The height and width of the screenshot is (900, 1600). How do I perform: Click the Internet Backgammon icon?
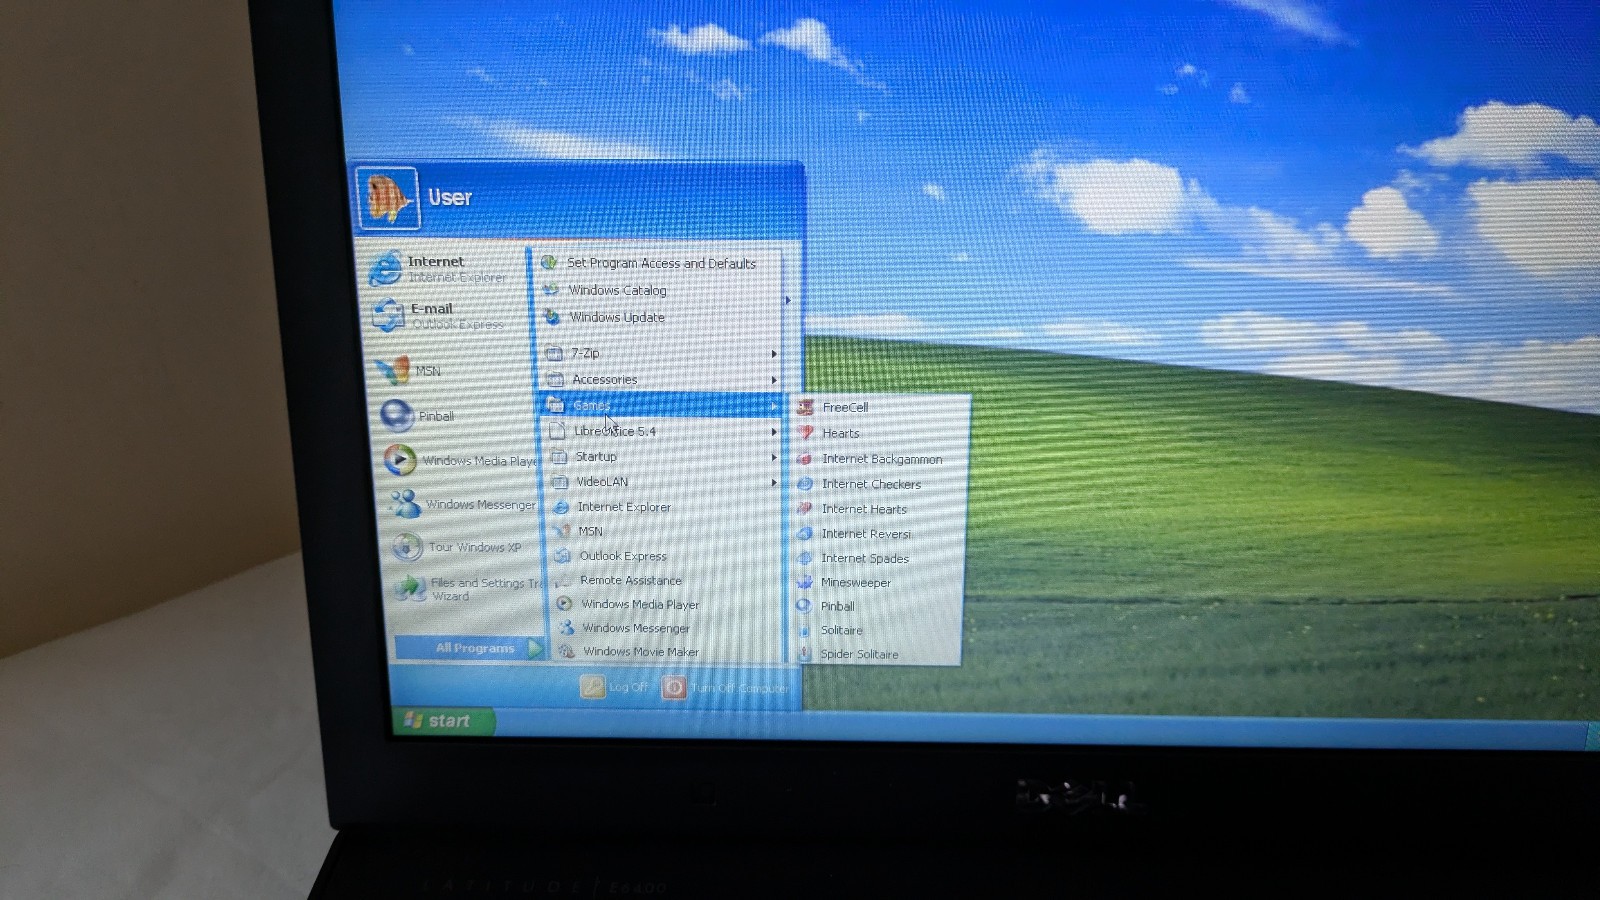(805, 459)
